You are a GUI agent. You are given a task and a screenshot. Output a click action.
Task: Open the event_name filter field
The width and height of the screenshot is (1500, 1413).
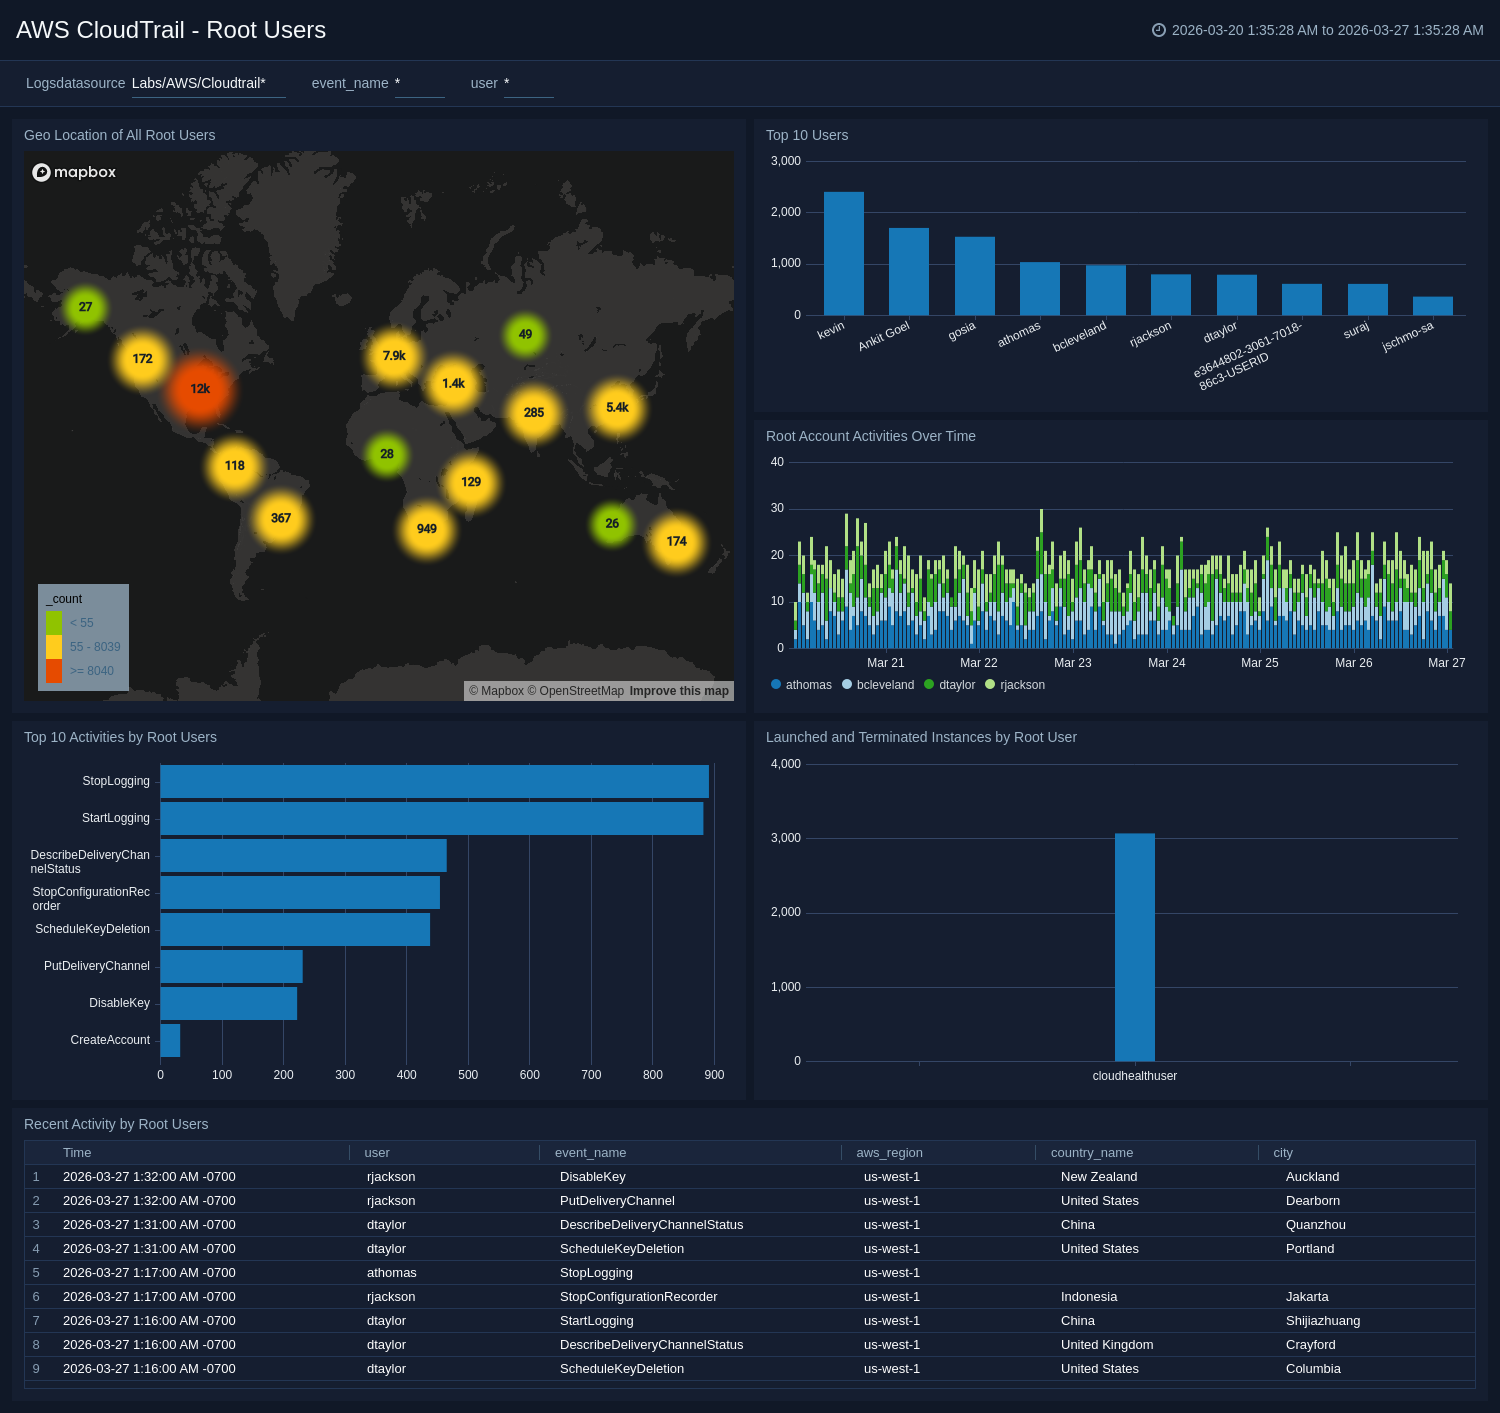click(x=419, y=84)
